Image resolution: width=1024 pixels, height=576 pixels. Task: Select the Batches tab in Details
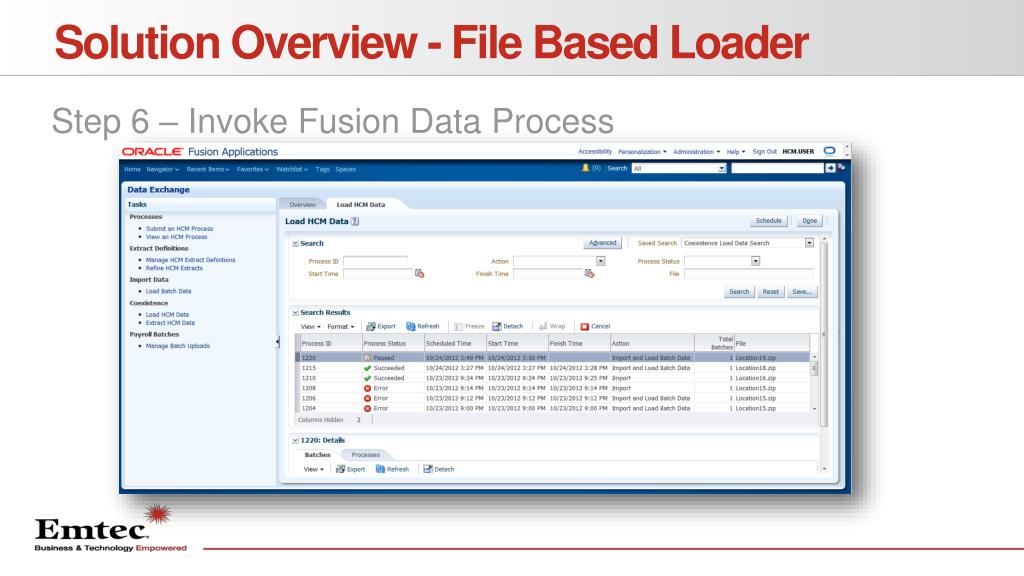(317, 455)
